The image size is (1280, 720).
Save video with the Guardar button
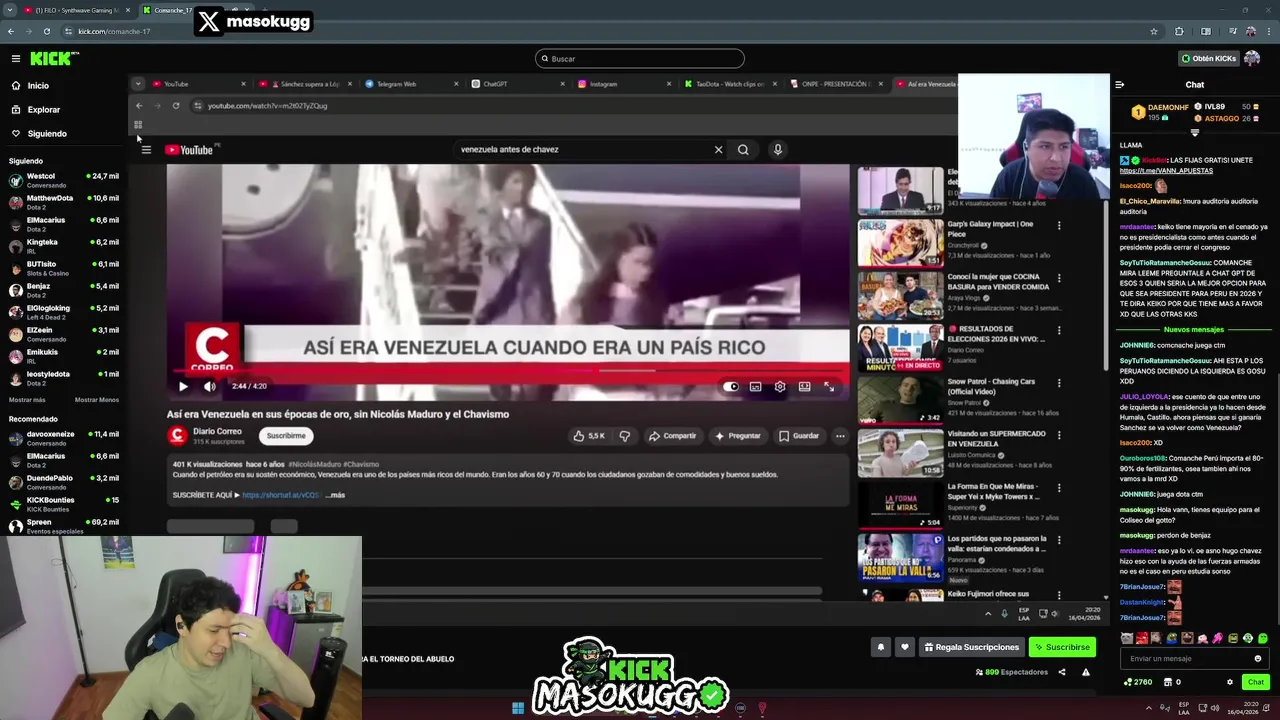click(799, 436)
